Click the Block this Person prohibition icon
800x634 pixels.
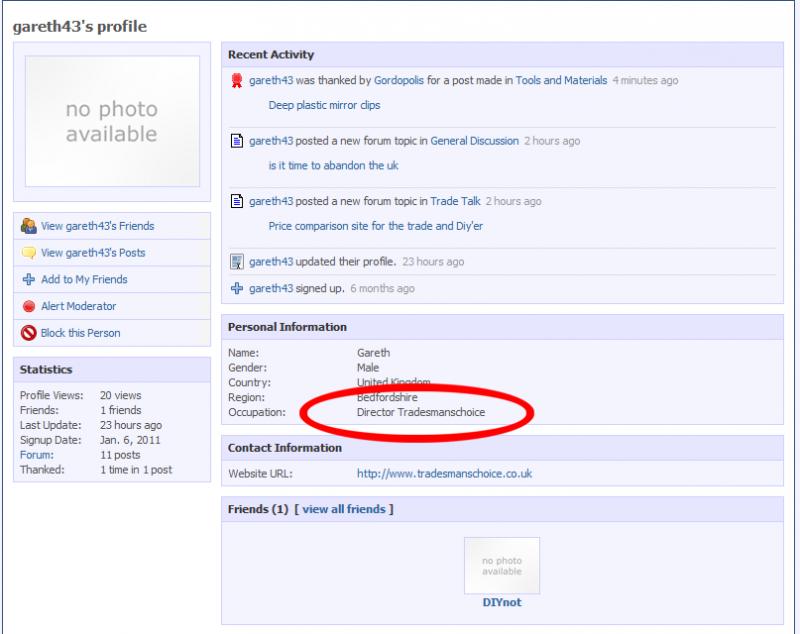[29, 333]
